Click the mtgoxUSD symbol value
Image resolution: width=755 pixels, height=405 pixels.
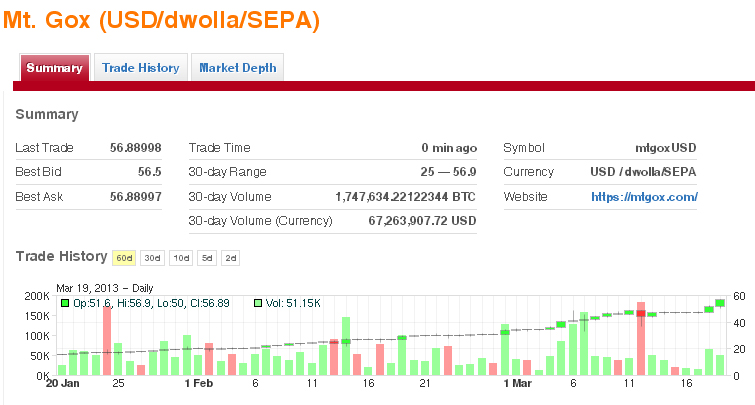(x=665, y=147)
